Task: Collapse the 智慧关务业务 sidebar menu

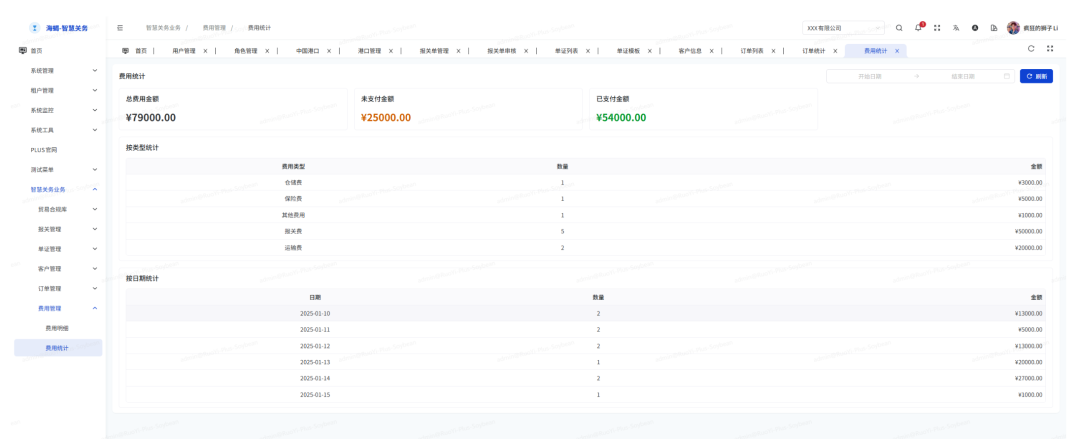Action: point(59,190)
